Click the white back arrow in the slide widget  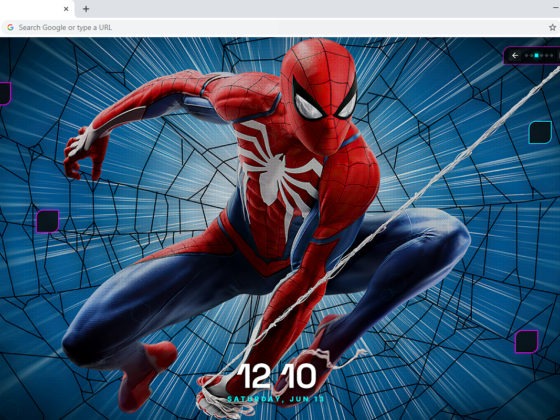515,55
